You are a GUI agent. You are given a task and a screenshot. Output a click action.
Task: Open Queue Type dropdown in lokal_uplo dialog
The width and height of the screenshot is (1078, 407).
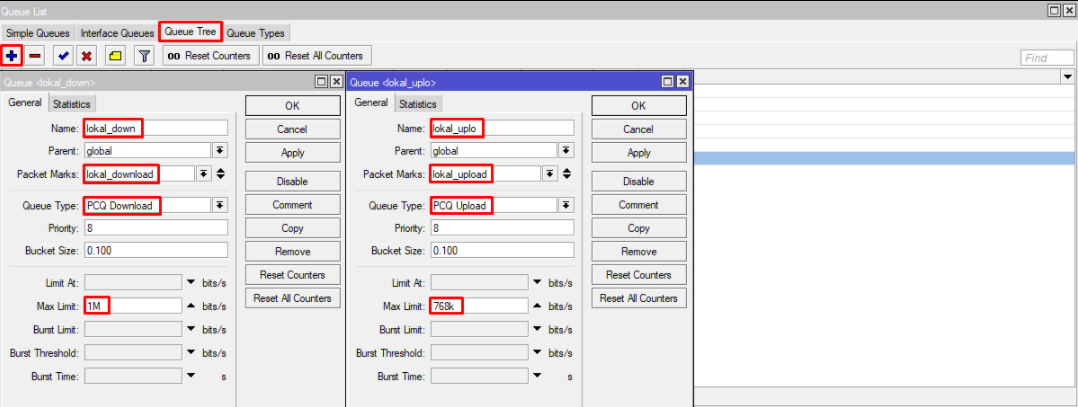pyautogui.click(x=566, y=205)
